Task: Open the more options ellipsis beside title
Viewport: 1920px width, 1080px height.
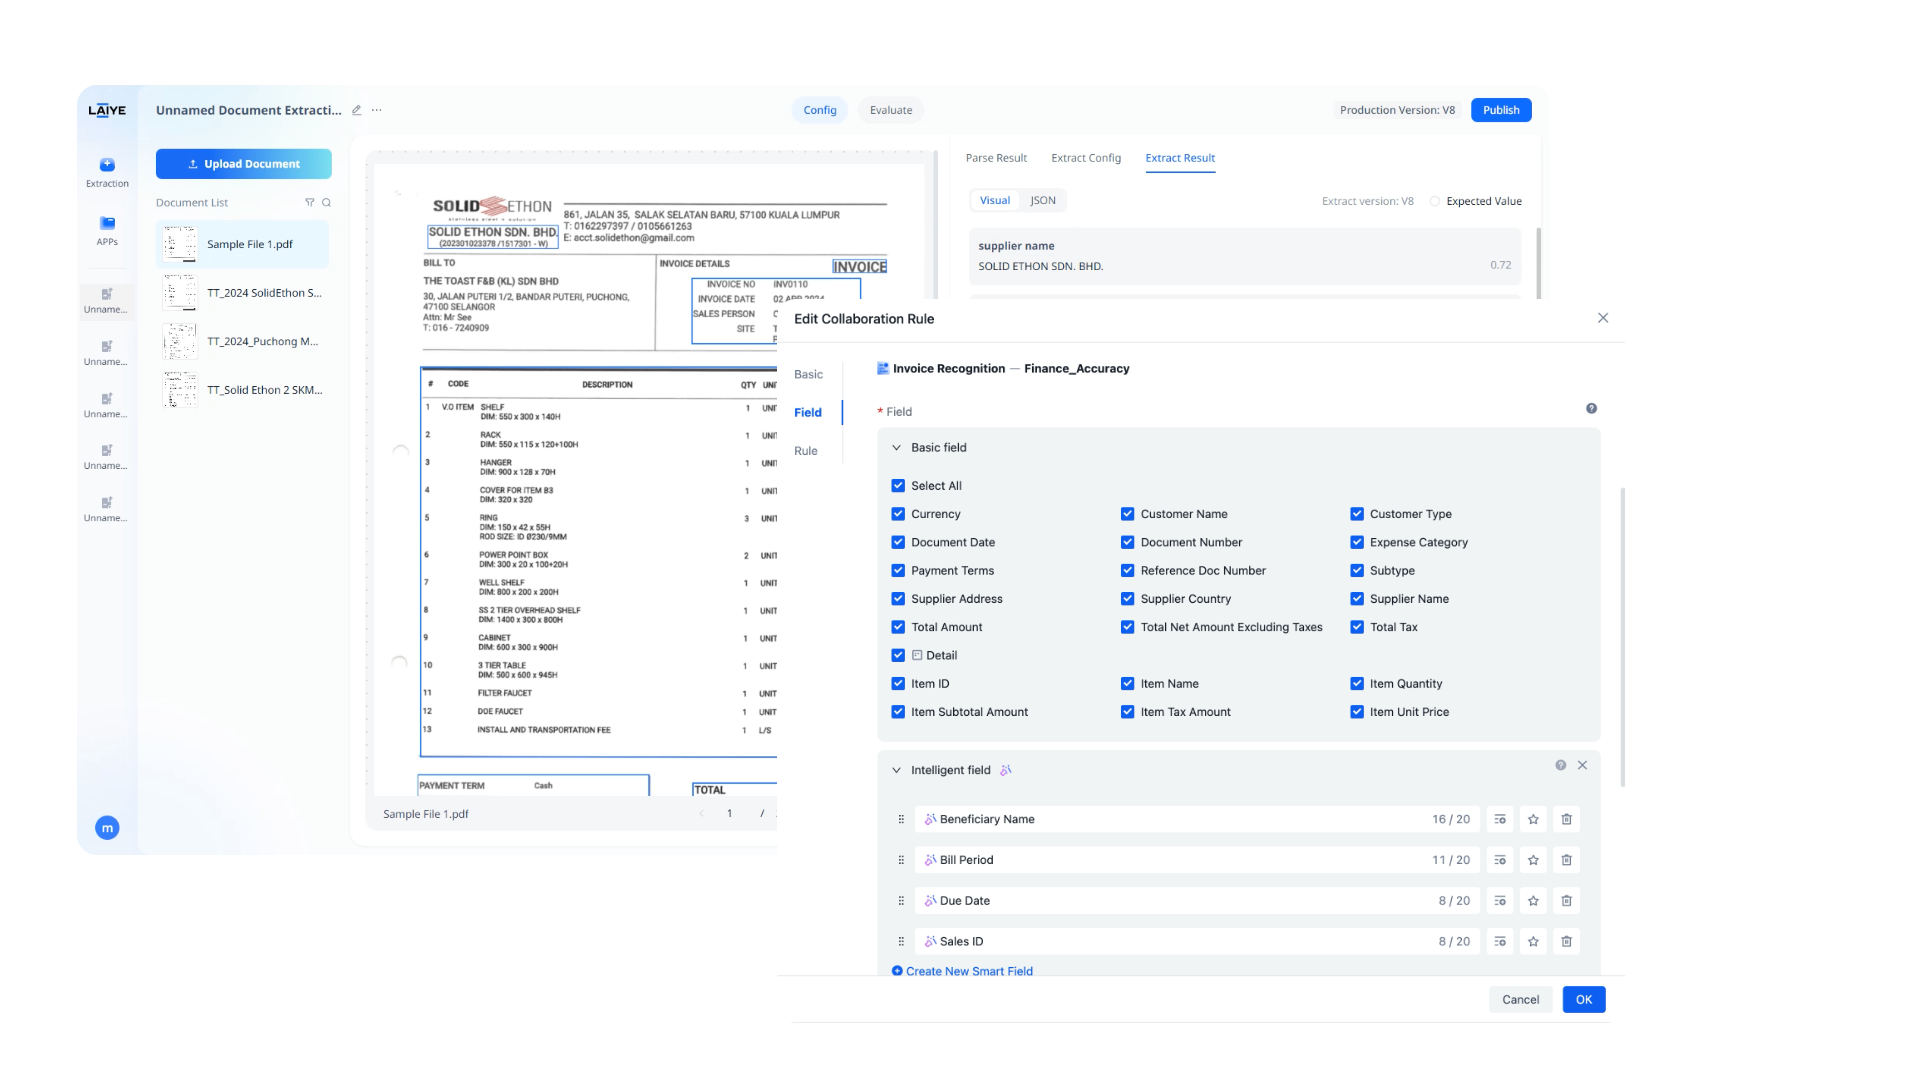Action: pyautogui.click(x=377, y=110)
